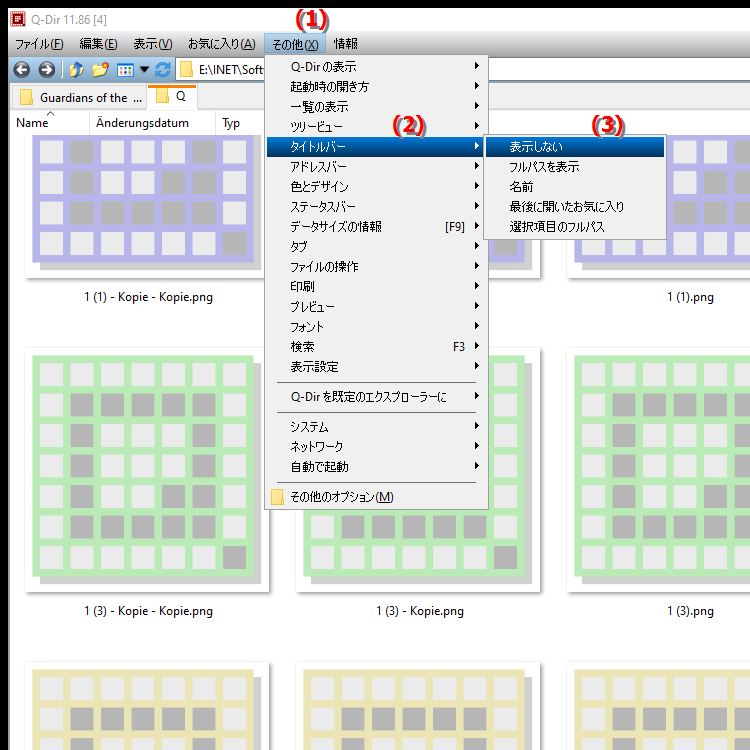Open the ファイル(F) menu
The height and width of the screenshot is (750, 750).
(x=39, y=44)
